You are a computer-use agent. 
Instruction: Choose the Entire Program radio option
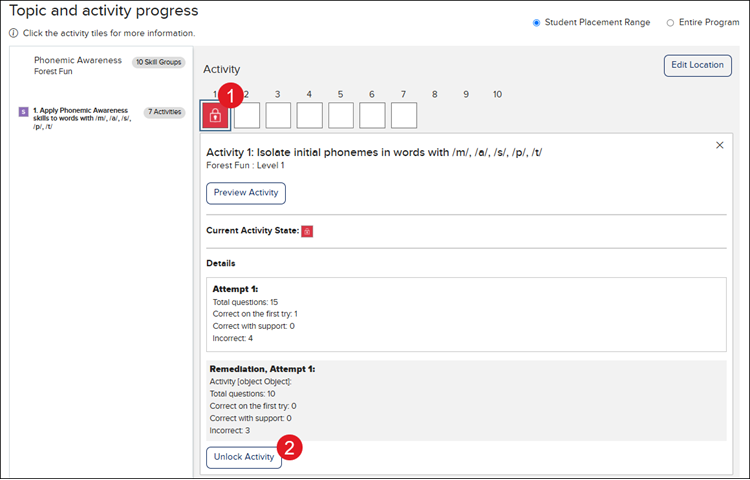click(670, 22)
